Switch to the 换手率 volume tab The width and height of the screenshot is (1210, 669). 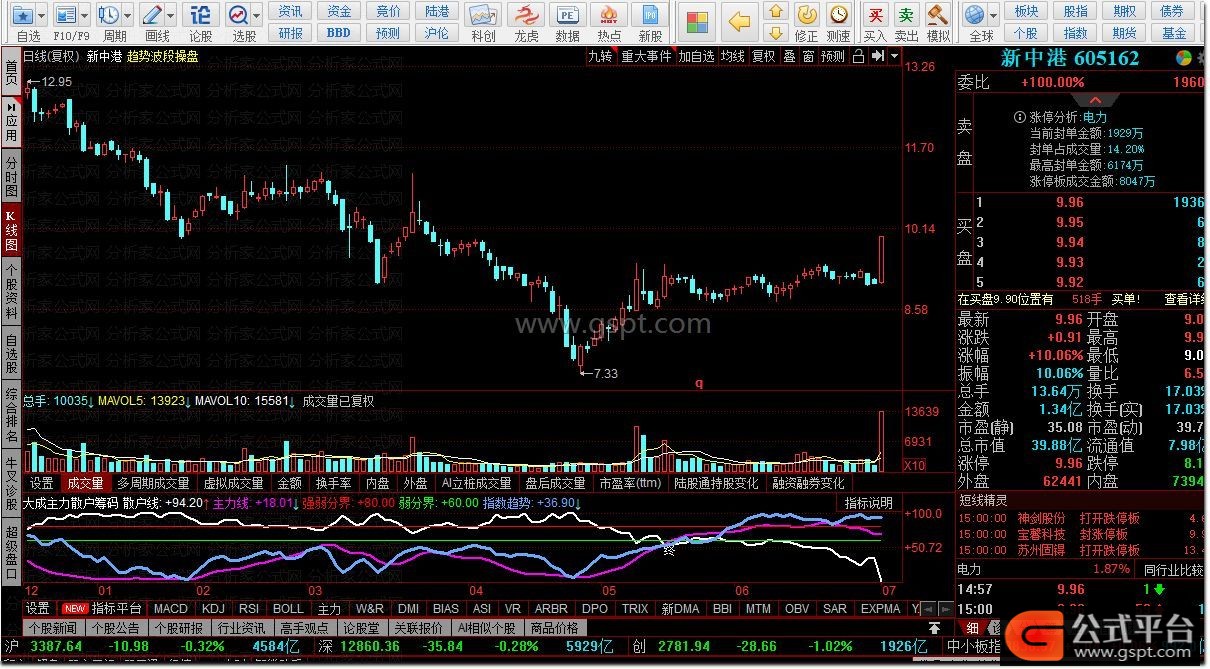(x=335, y=483)
